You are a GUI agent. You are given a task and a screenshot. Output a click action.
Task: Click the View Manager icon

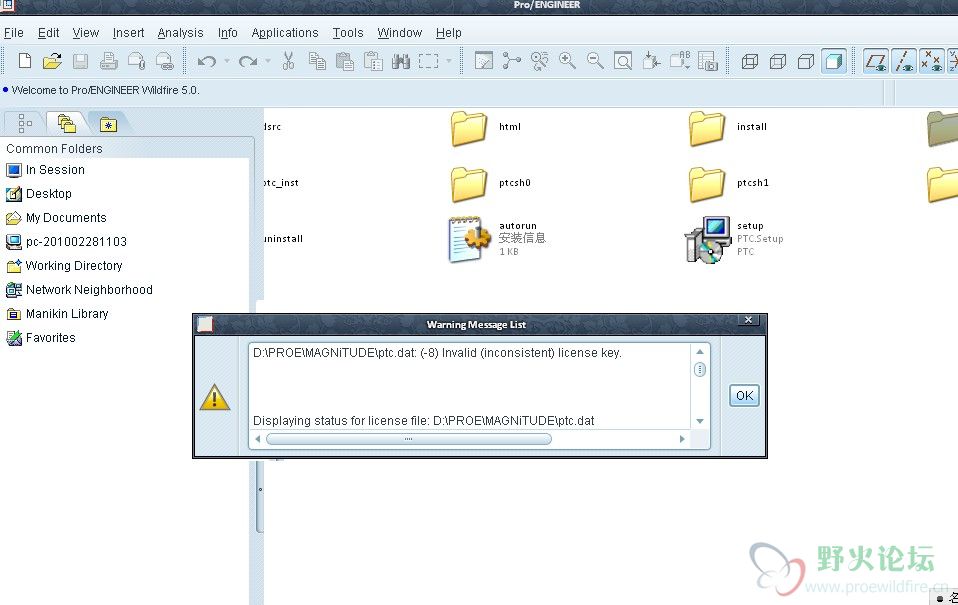tap(708, 61)
